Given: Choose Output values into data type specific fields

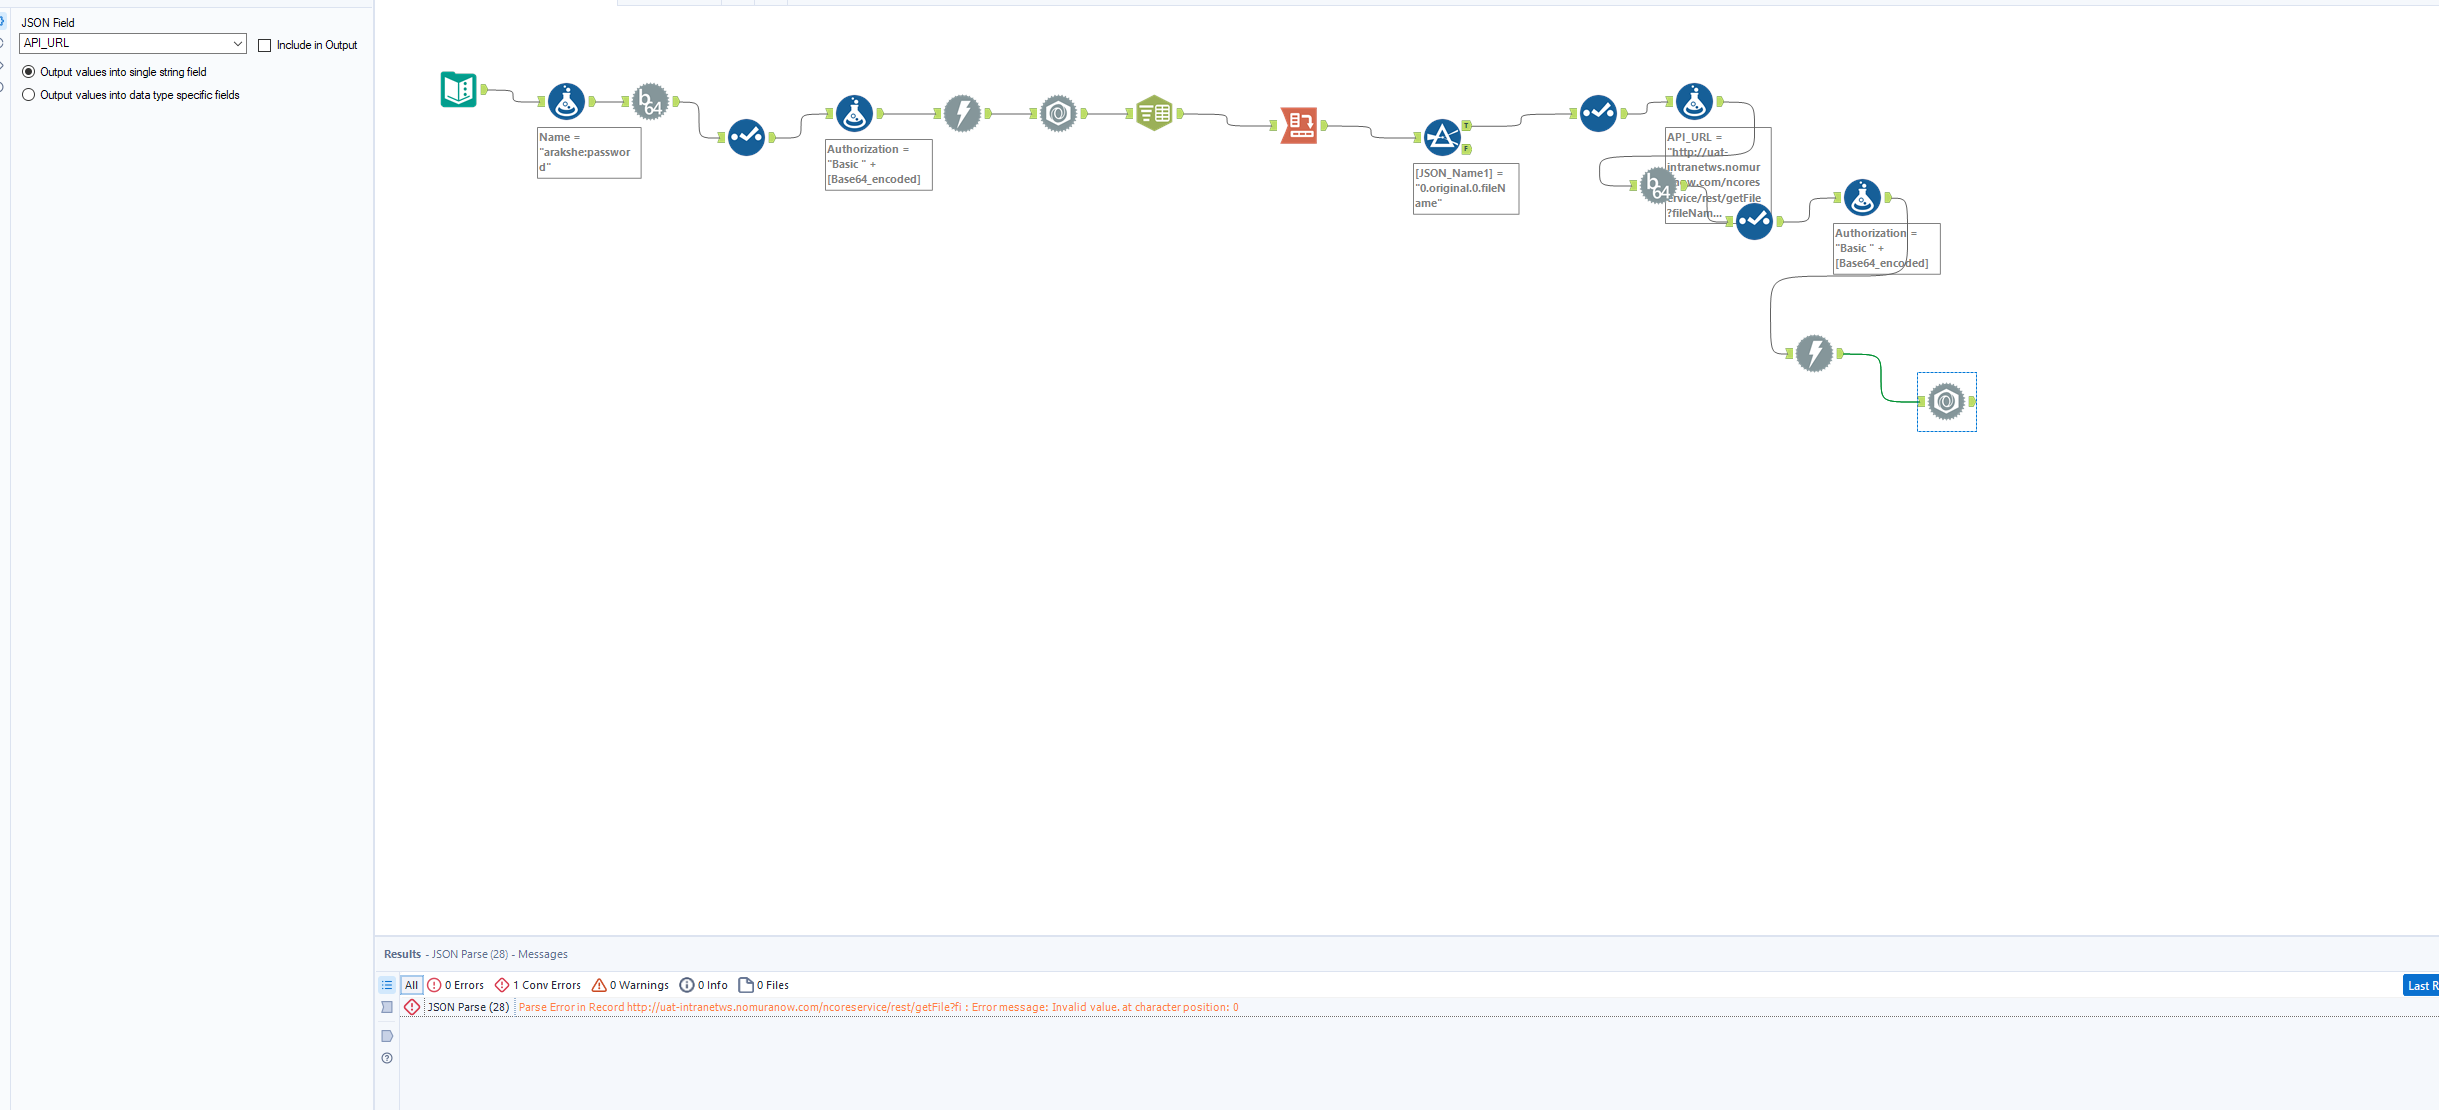Looking at the screenshot, I should [29, 95].
